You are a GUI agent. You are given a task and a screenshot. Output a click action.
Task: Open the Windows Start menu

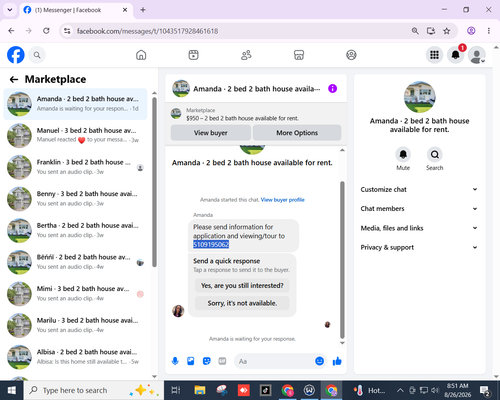pyautogui.click(x=12, y=390)
